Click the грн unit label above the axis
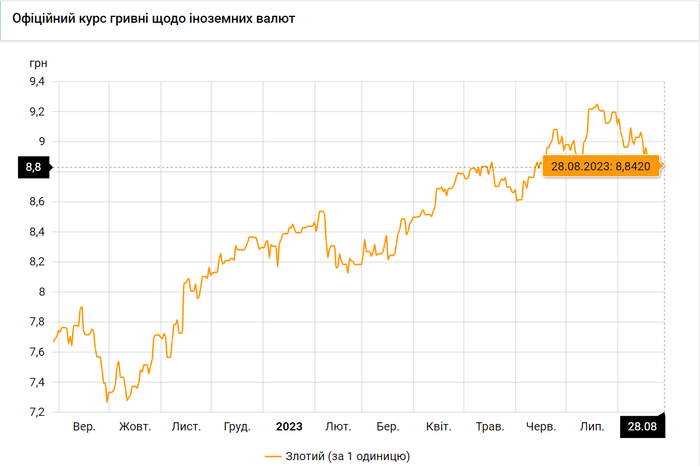The width and height of the screenshot is (700, 466). (38, 62)
